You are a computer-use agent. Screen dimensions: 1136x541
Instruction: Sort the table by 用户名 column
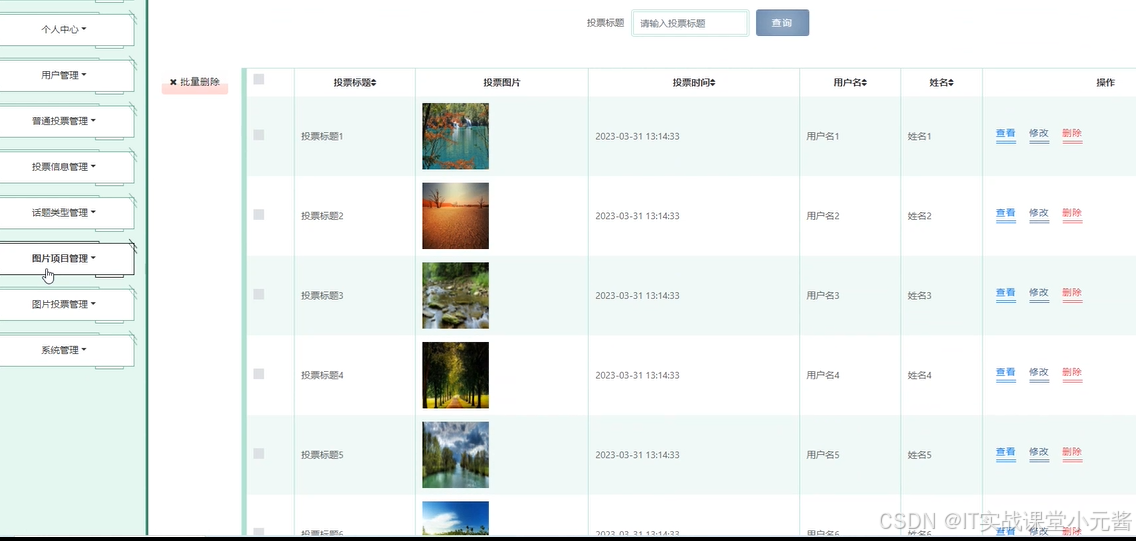pyautogui.click(x=851, y=83)
